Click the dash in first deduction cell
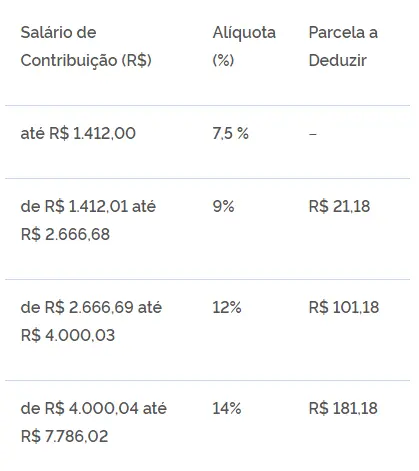The height and width of the screenshot is (471, 419). point(313,134)
